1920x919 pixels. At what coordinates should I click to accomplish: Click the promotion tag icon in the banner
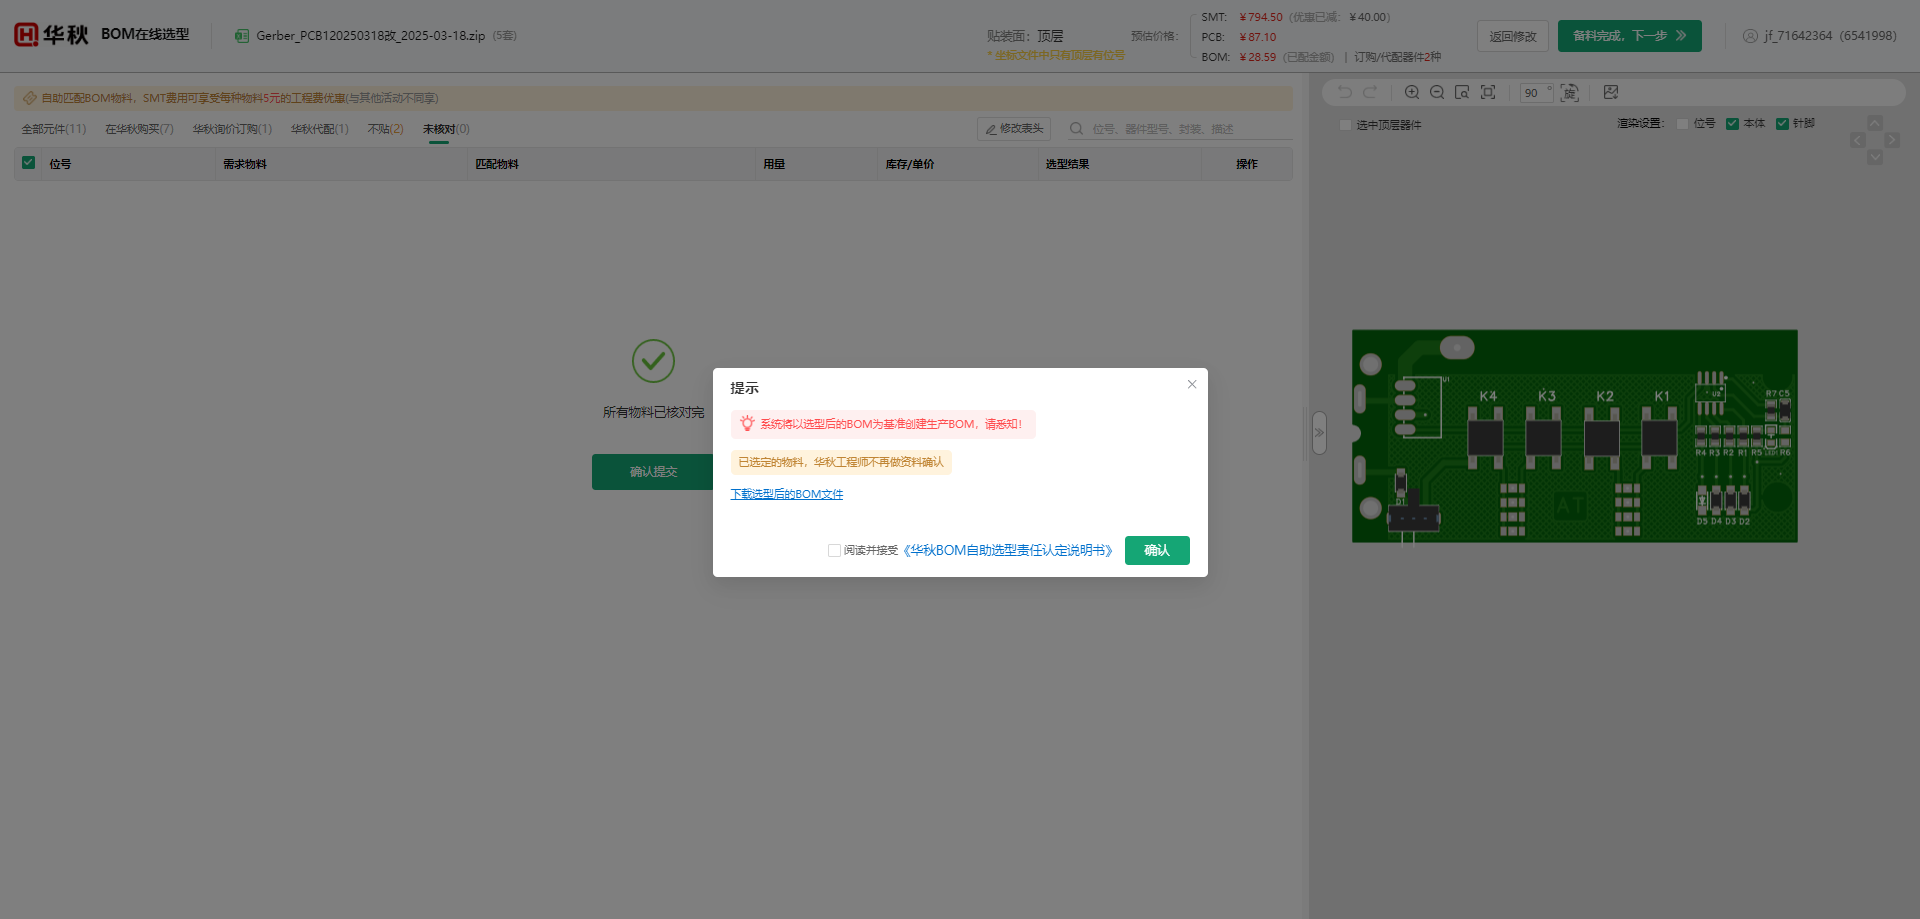tap(29, 98)
